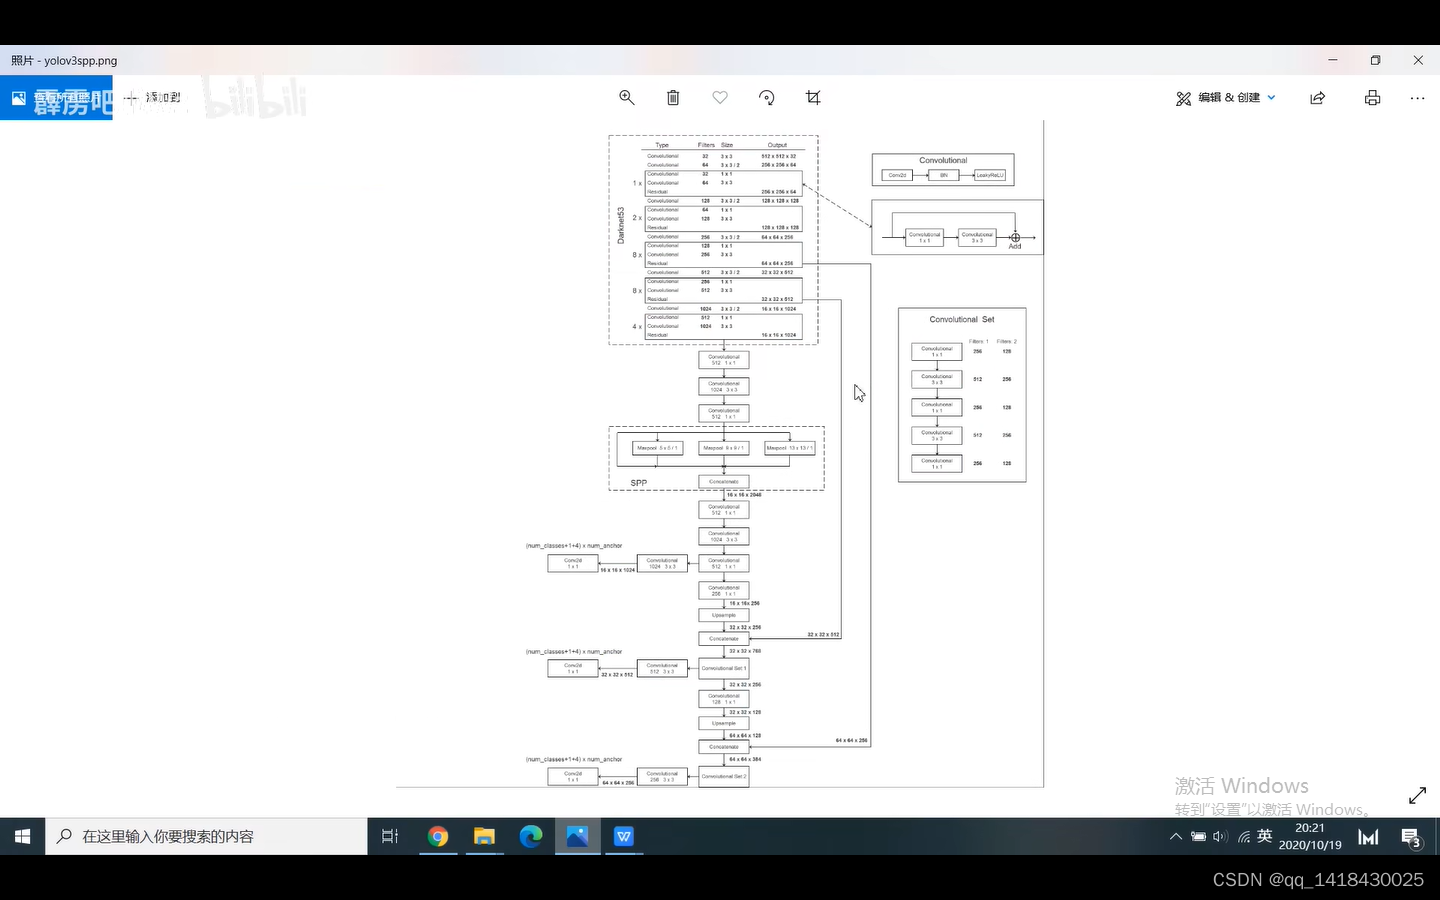Check battery status in the system tray
Image resolution: width=1440 pixels, height=900 pixels.
coord(1198,836)
